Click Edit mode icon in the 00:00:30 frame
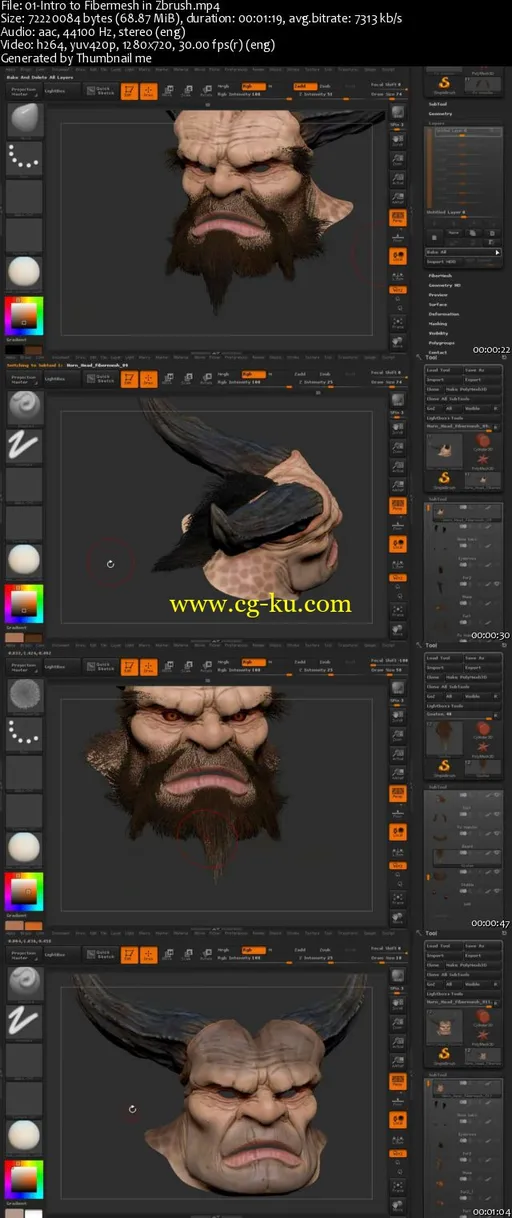This screenshot has height=1218, width=512. (129, 378)
